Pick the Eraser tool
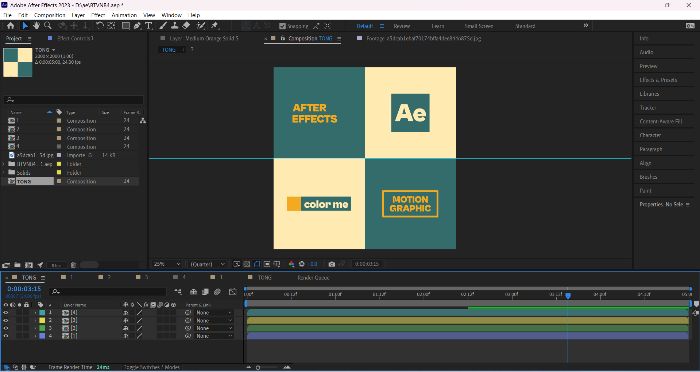The image size is (700, 372). [x=187, y=26]
